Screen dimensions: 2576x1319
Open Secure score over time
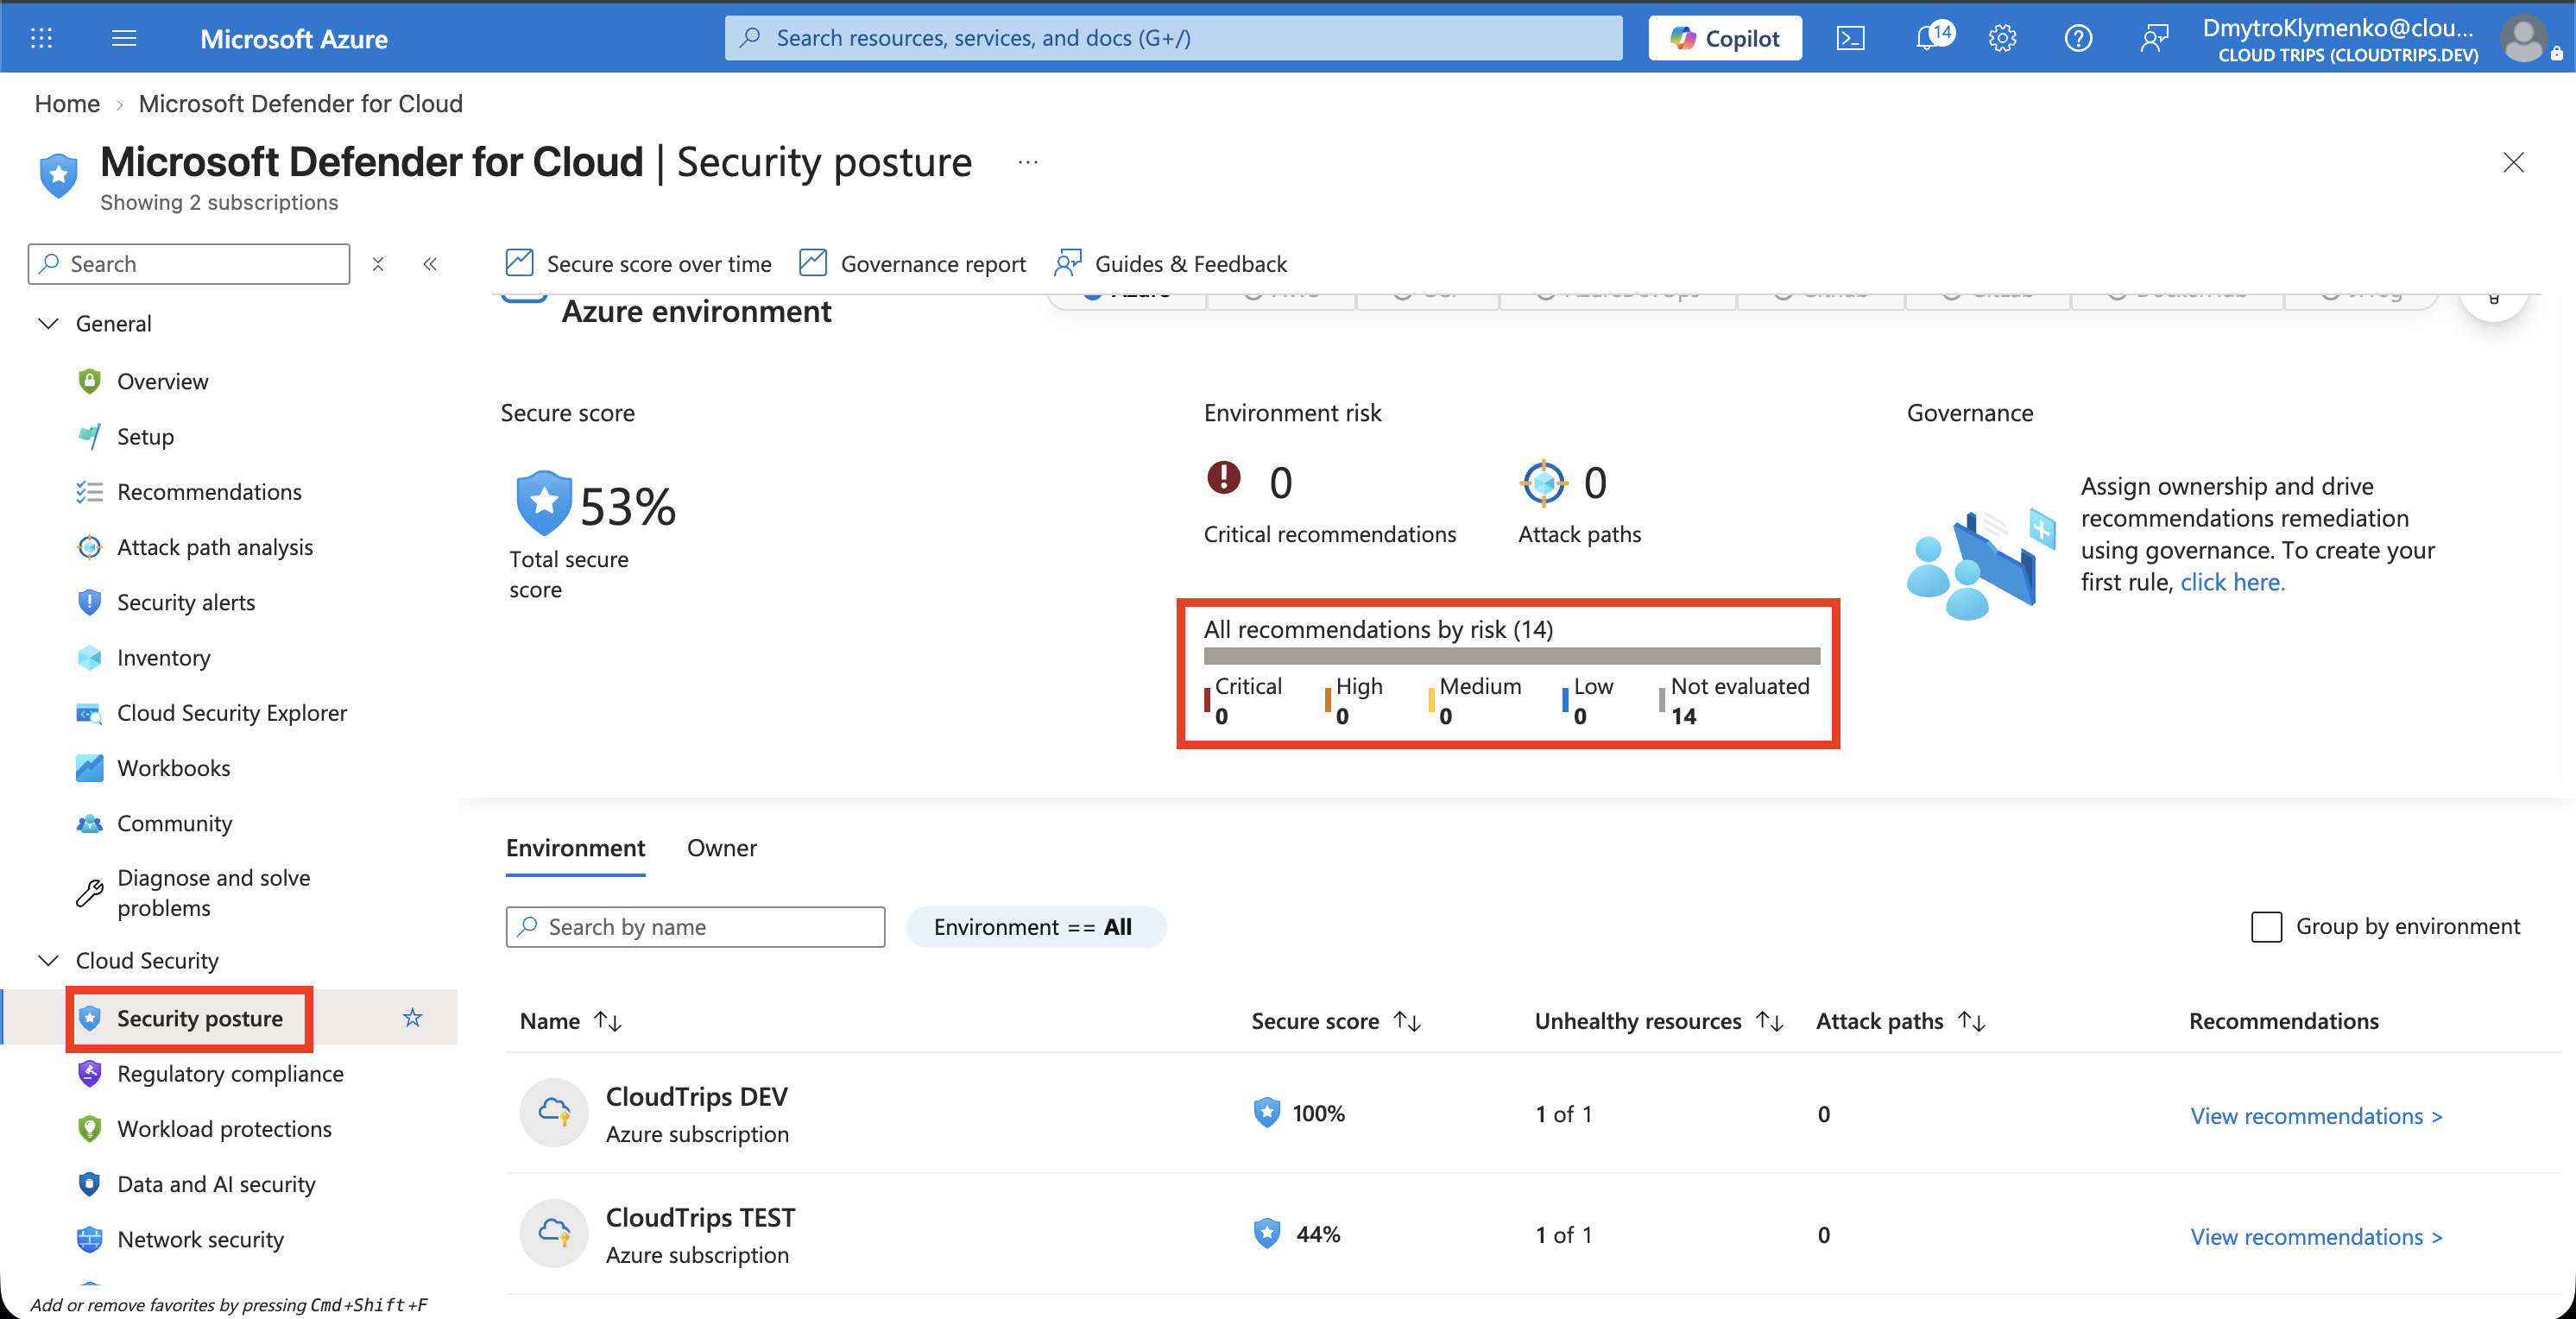pyautogui.click(x=639, y=264)
